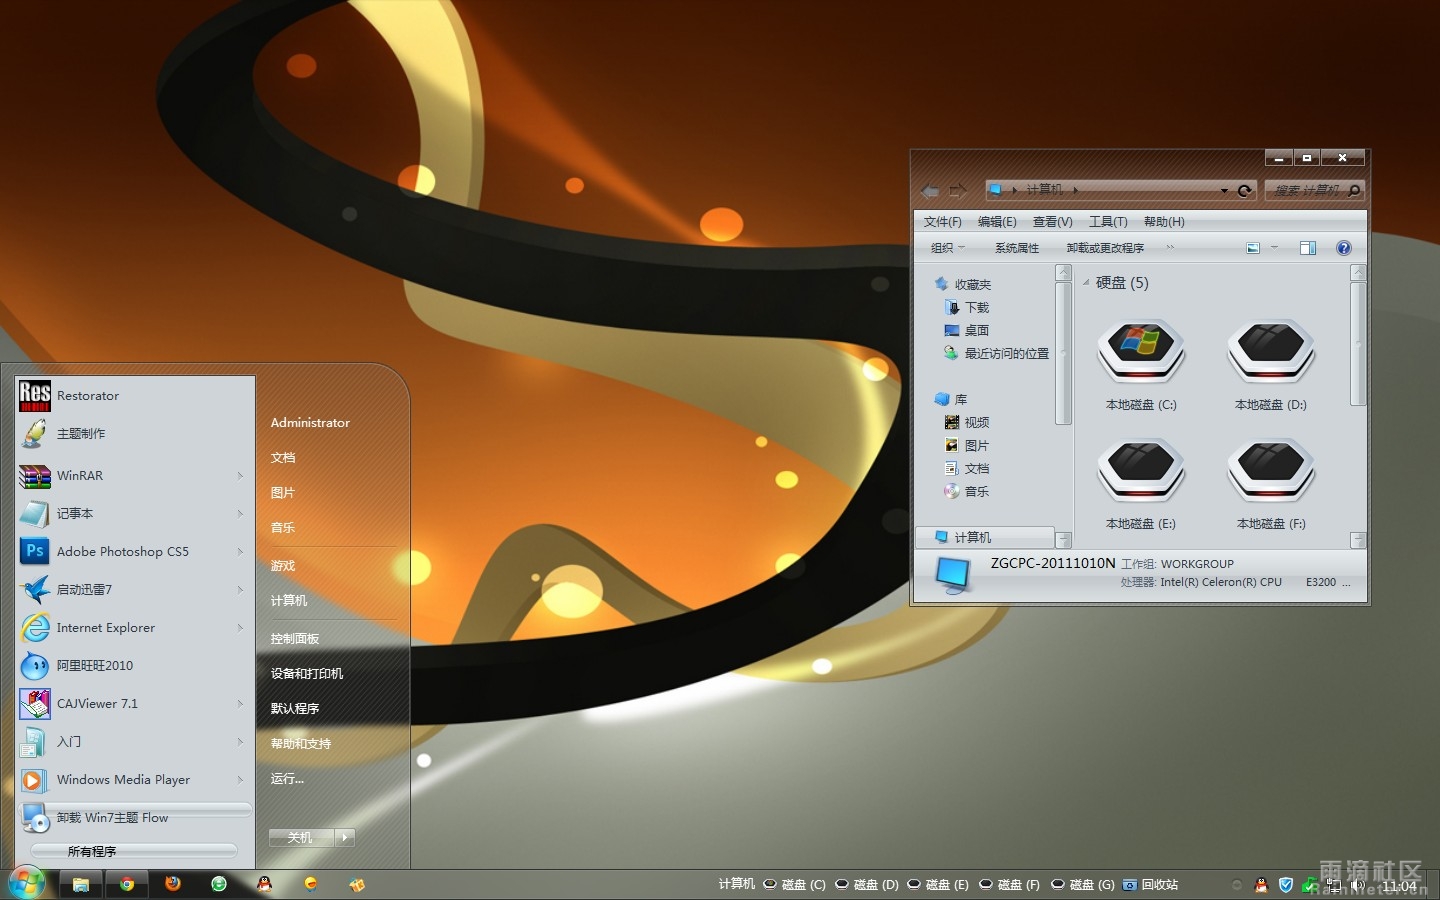This screenshot has height=900, width=1440.
Task: Click the Explorer back arrow
Action: 930,190
